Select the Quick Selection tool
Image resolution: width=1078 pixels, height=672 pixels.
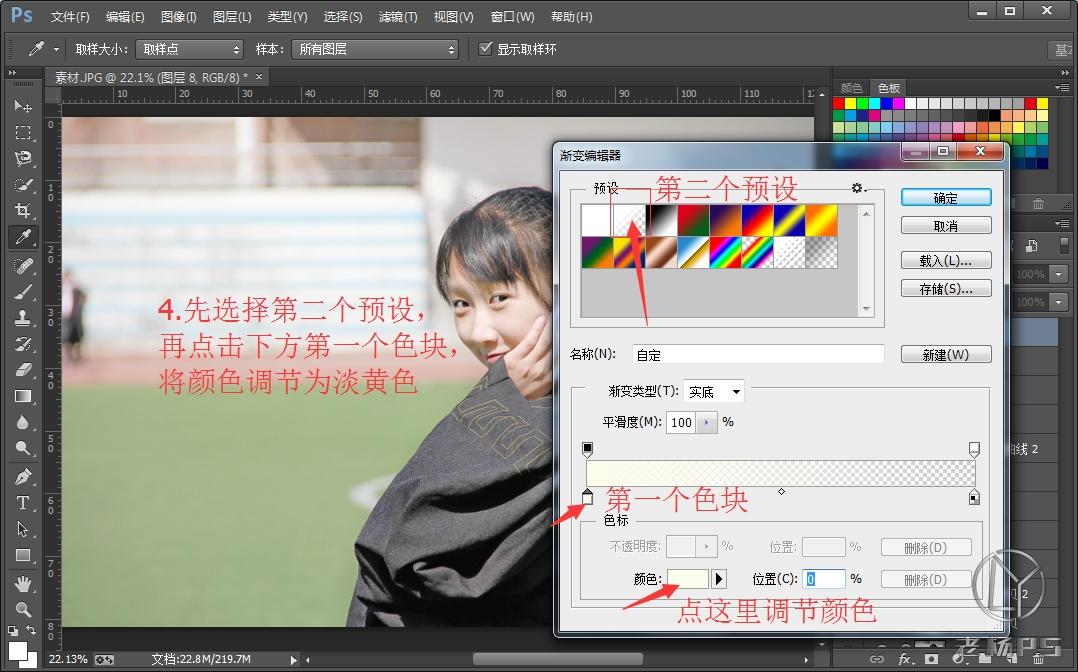pyautogui.click(x=23, y=184)
